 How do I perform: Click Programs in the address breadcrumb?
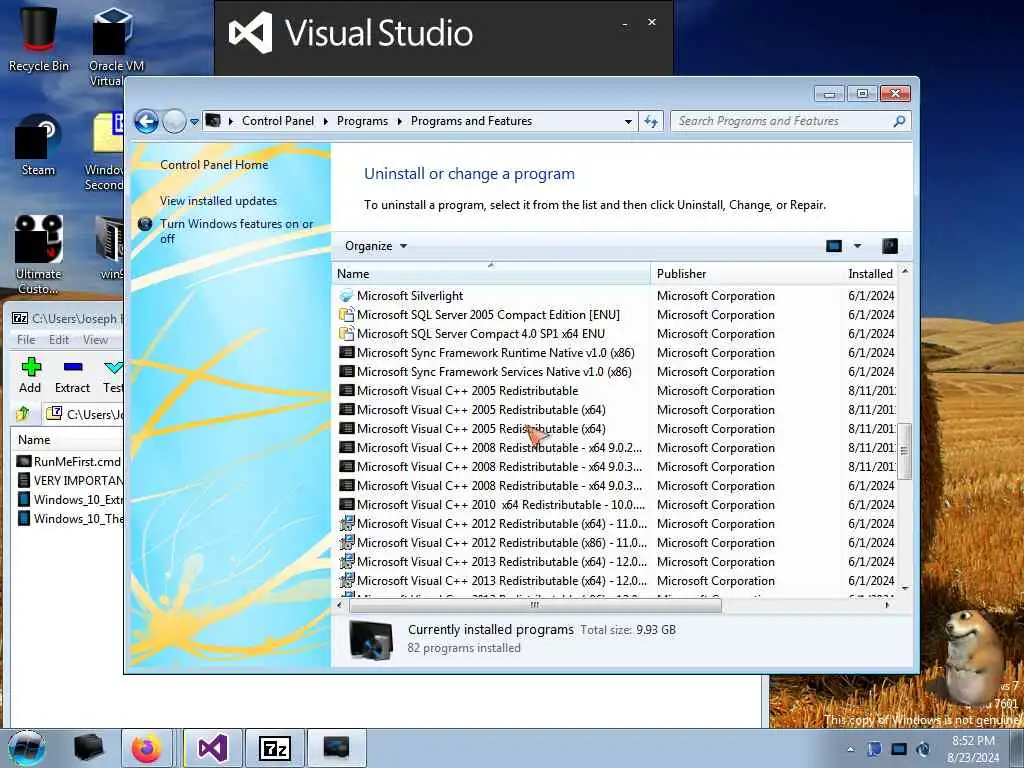point(362,121)
